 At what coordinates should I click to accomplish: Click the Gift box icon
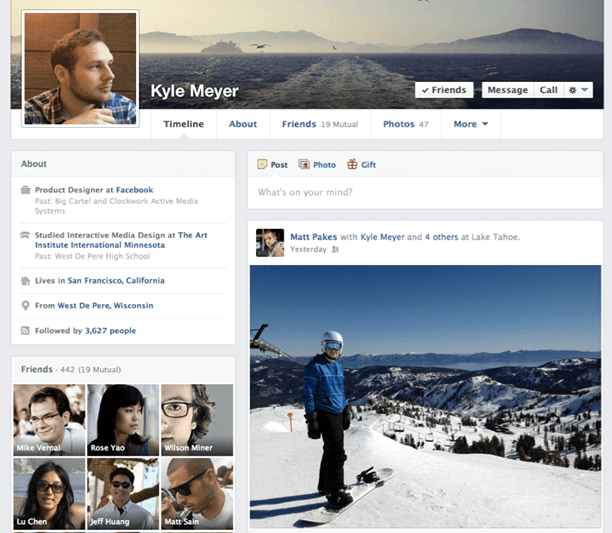coord(352,164)
